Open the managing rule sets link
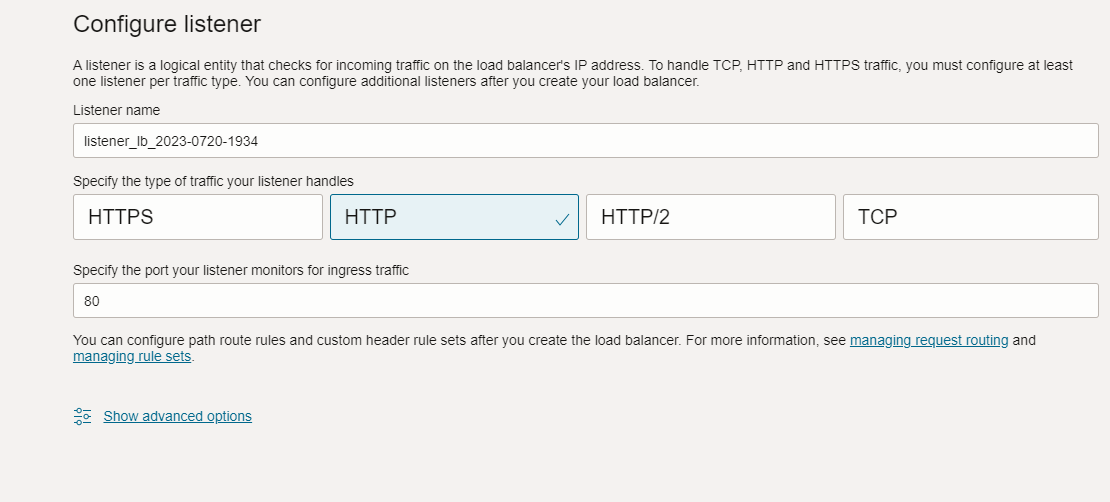This screenshot has width=1110, height=502. point(132,356)
